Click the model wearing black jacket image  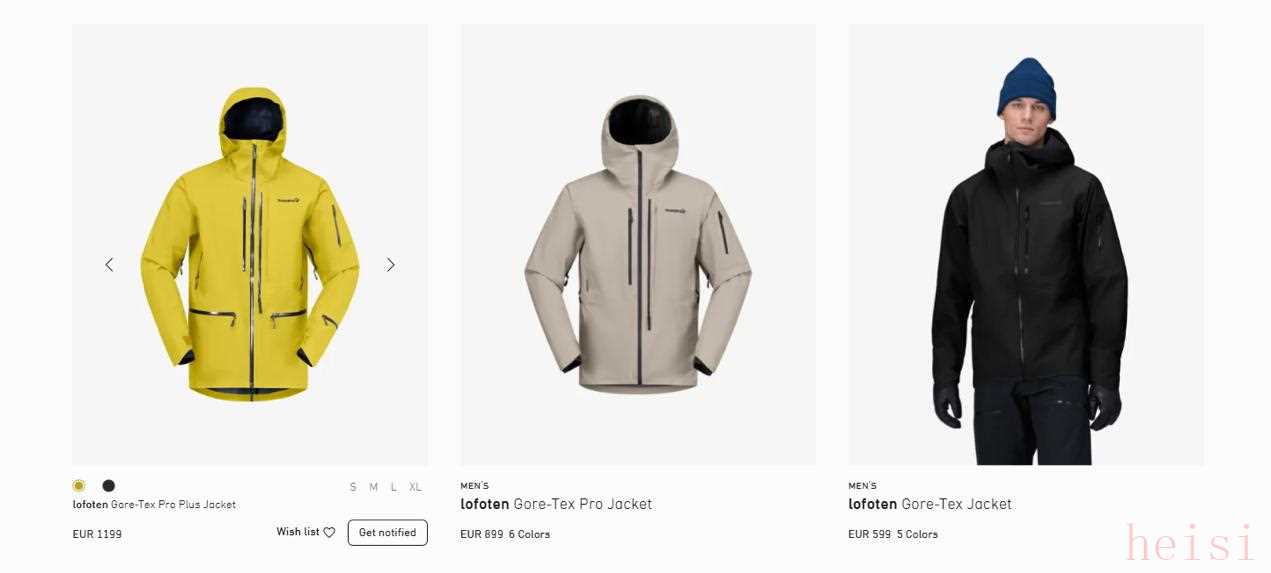(x=1026, y=245)
